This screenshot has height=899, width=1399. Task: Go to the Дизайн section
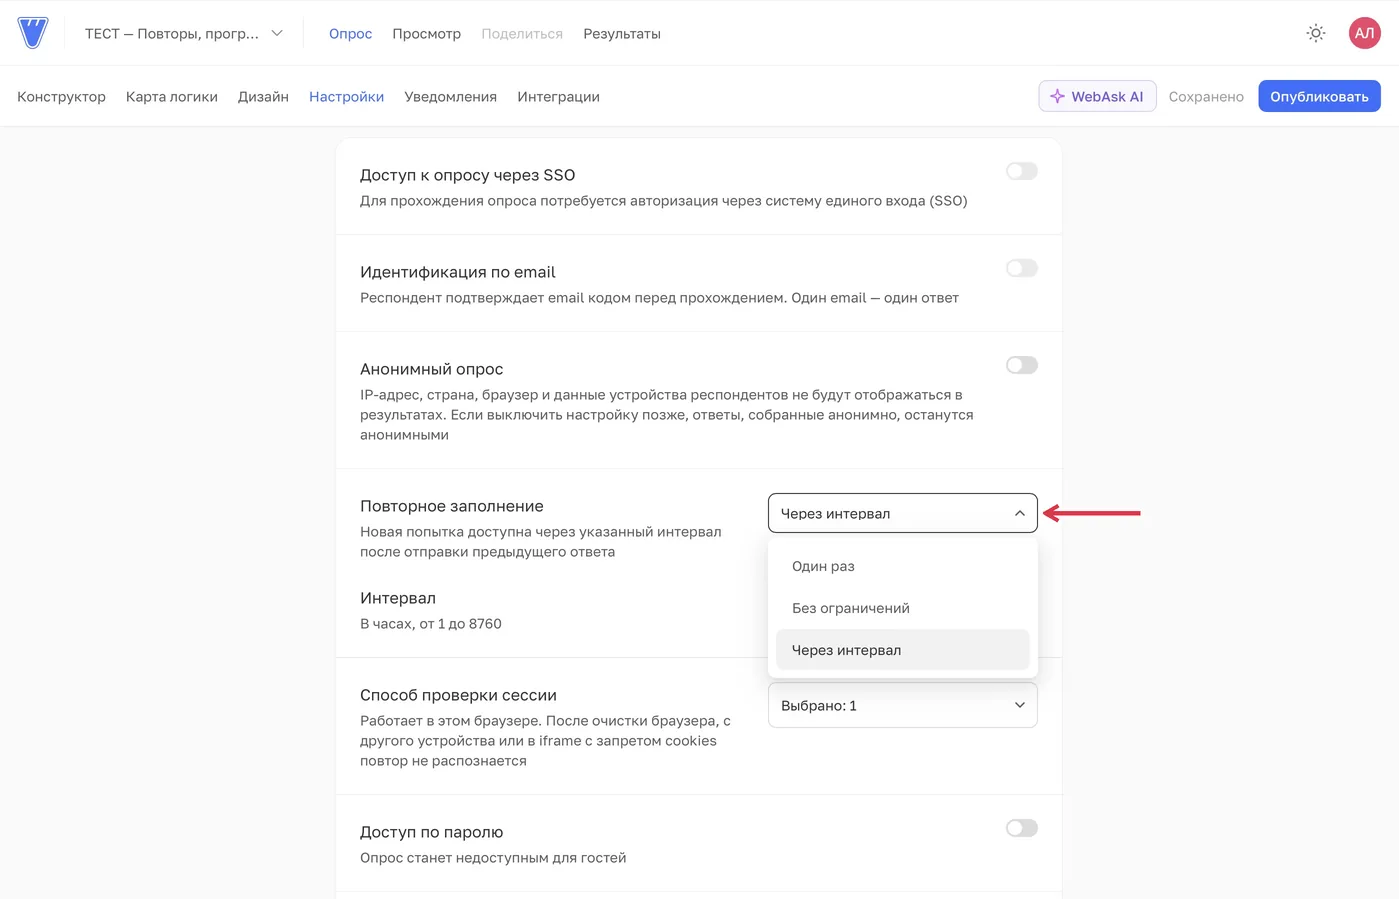click(263, 97)
